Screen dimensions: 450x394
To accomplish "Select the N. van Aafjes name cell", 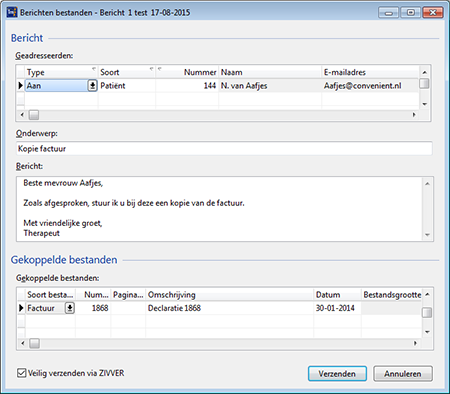I will point(270,86).
